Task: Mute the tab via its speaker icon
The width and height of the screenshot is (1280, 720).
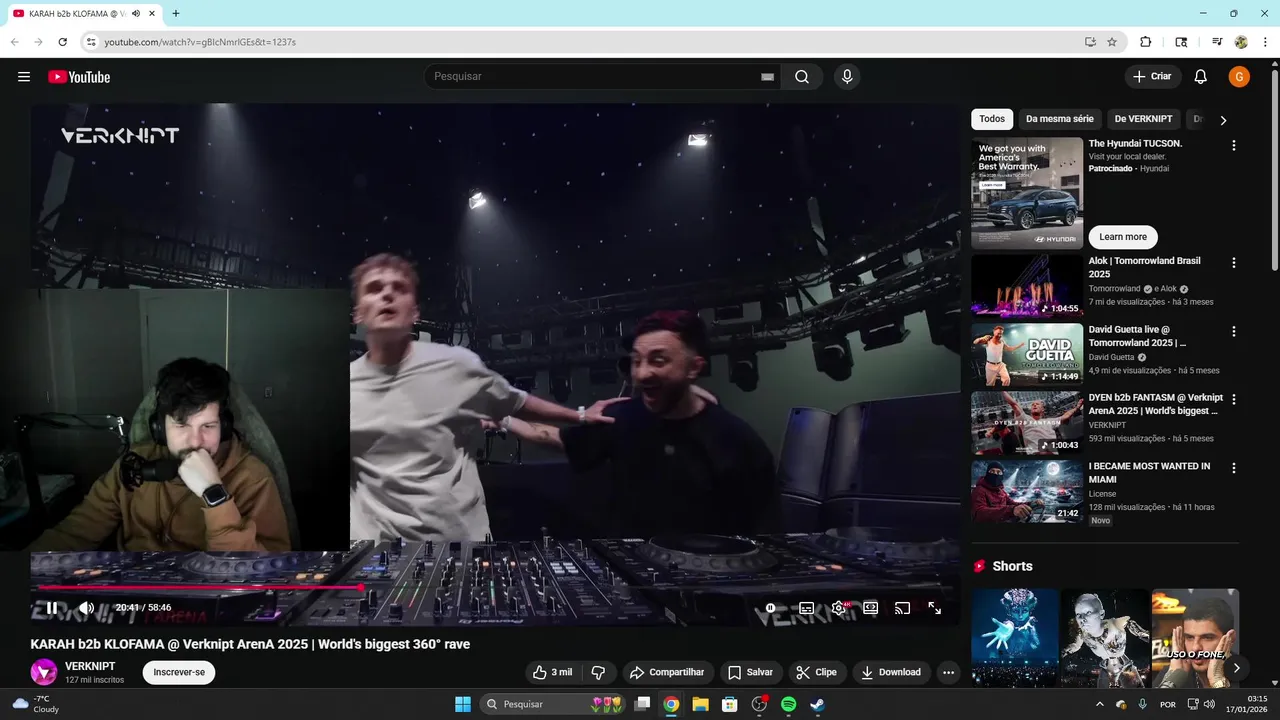Action: (x=136, y=14)
